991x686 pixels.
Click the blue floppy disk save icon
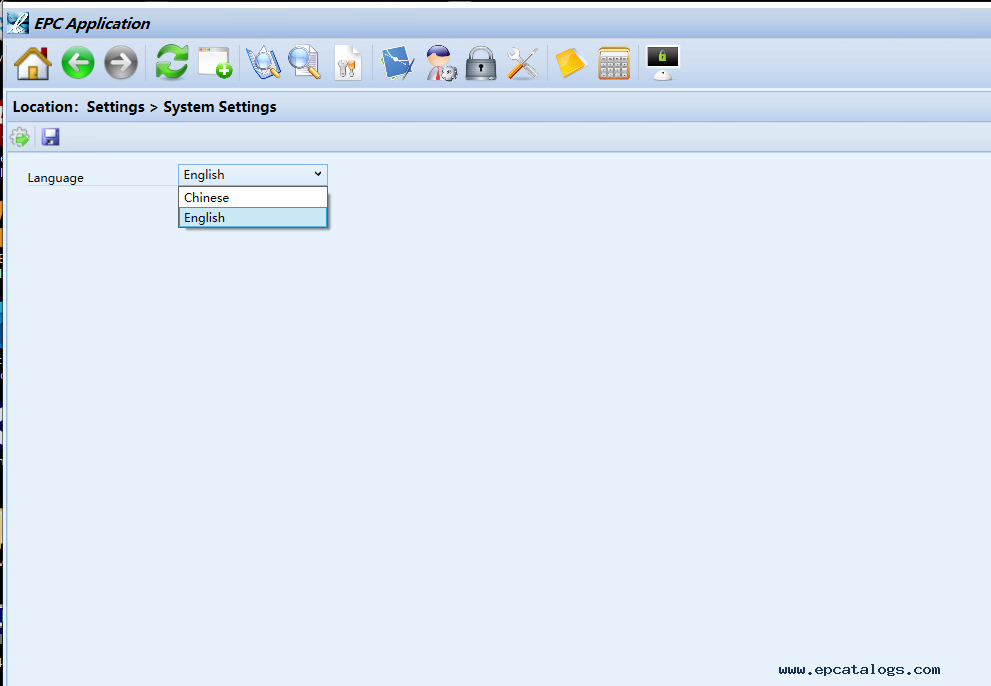(x=51, y=137)
